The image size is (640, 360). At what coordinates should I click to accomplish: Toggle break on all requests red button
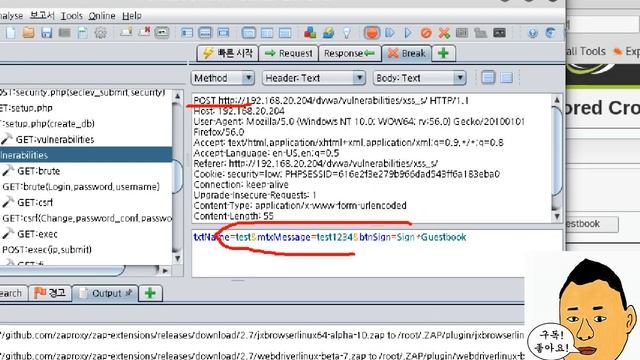371,33
